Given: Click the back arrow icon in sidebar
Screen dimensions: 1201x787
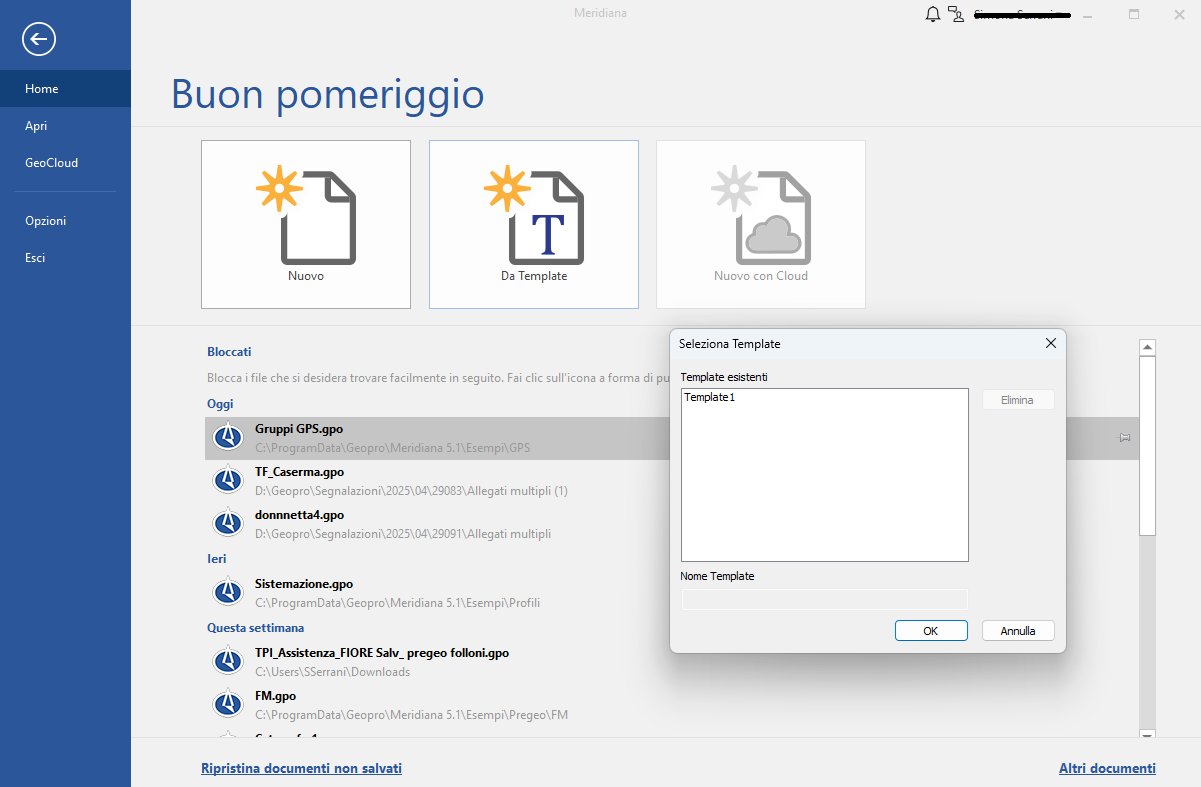Looking at the screenshot, I should pyautogui.click(x=39, y=39).
